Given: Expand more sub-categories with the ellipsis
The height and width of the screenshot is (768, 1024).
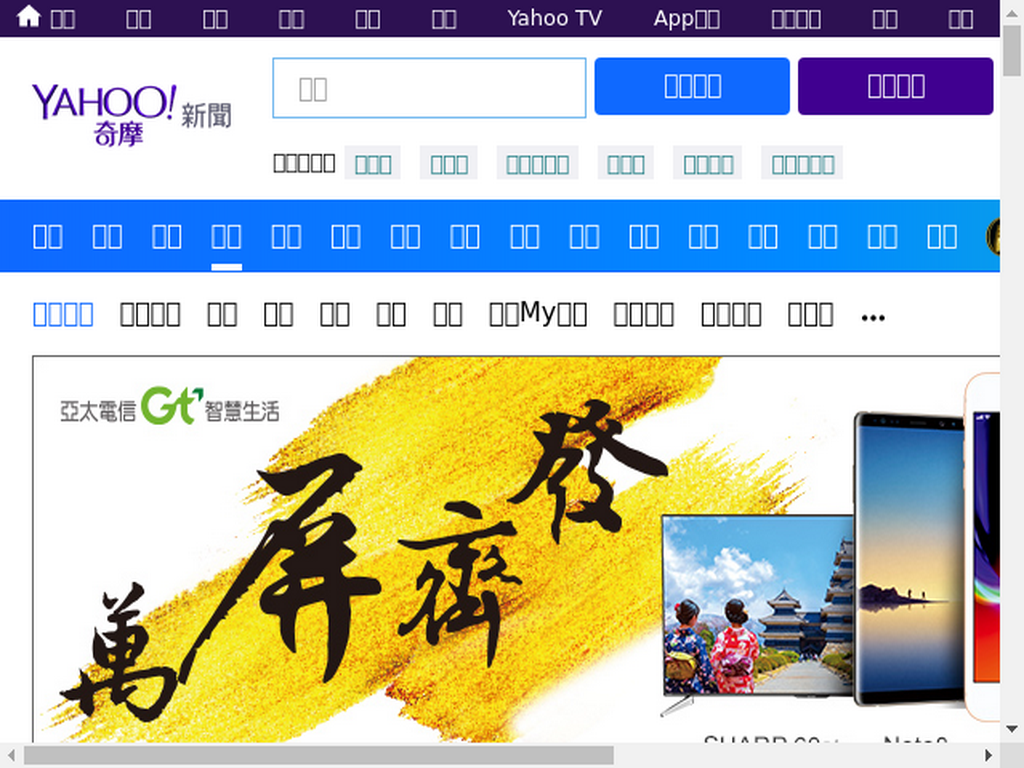Looking at the screenshot, I should point(872,318).
